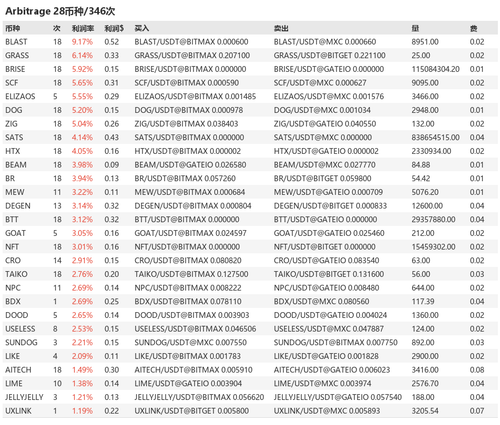Click the 1.49% profit rate for AITECH
This screenshot has height=425, width=500.
tap(82, 370)
